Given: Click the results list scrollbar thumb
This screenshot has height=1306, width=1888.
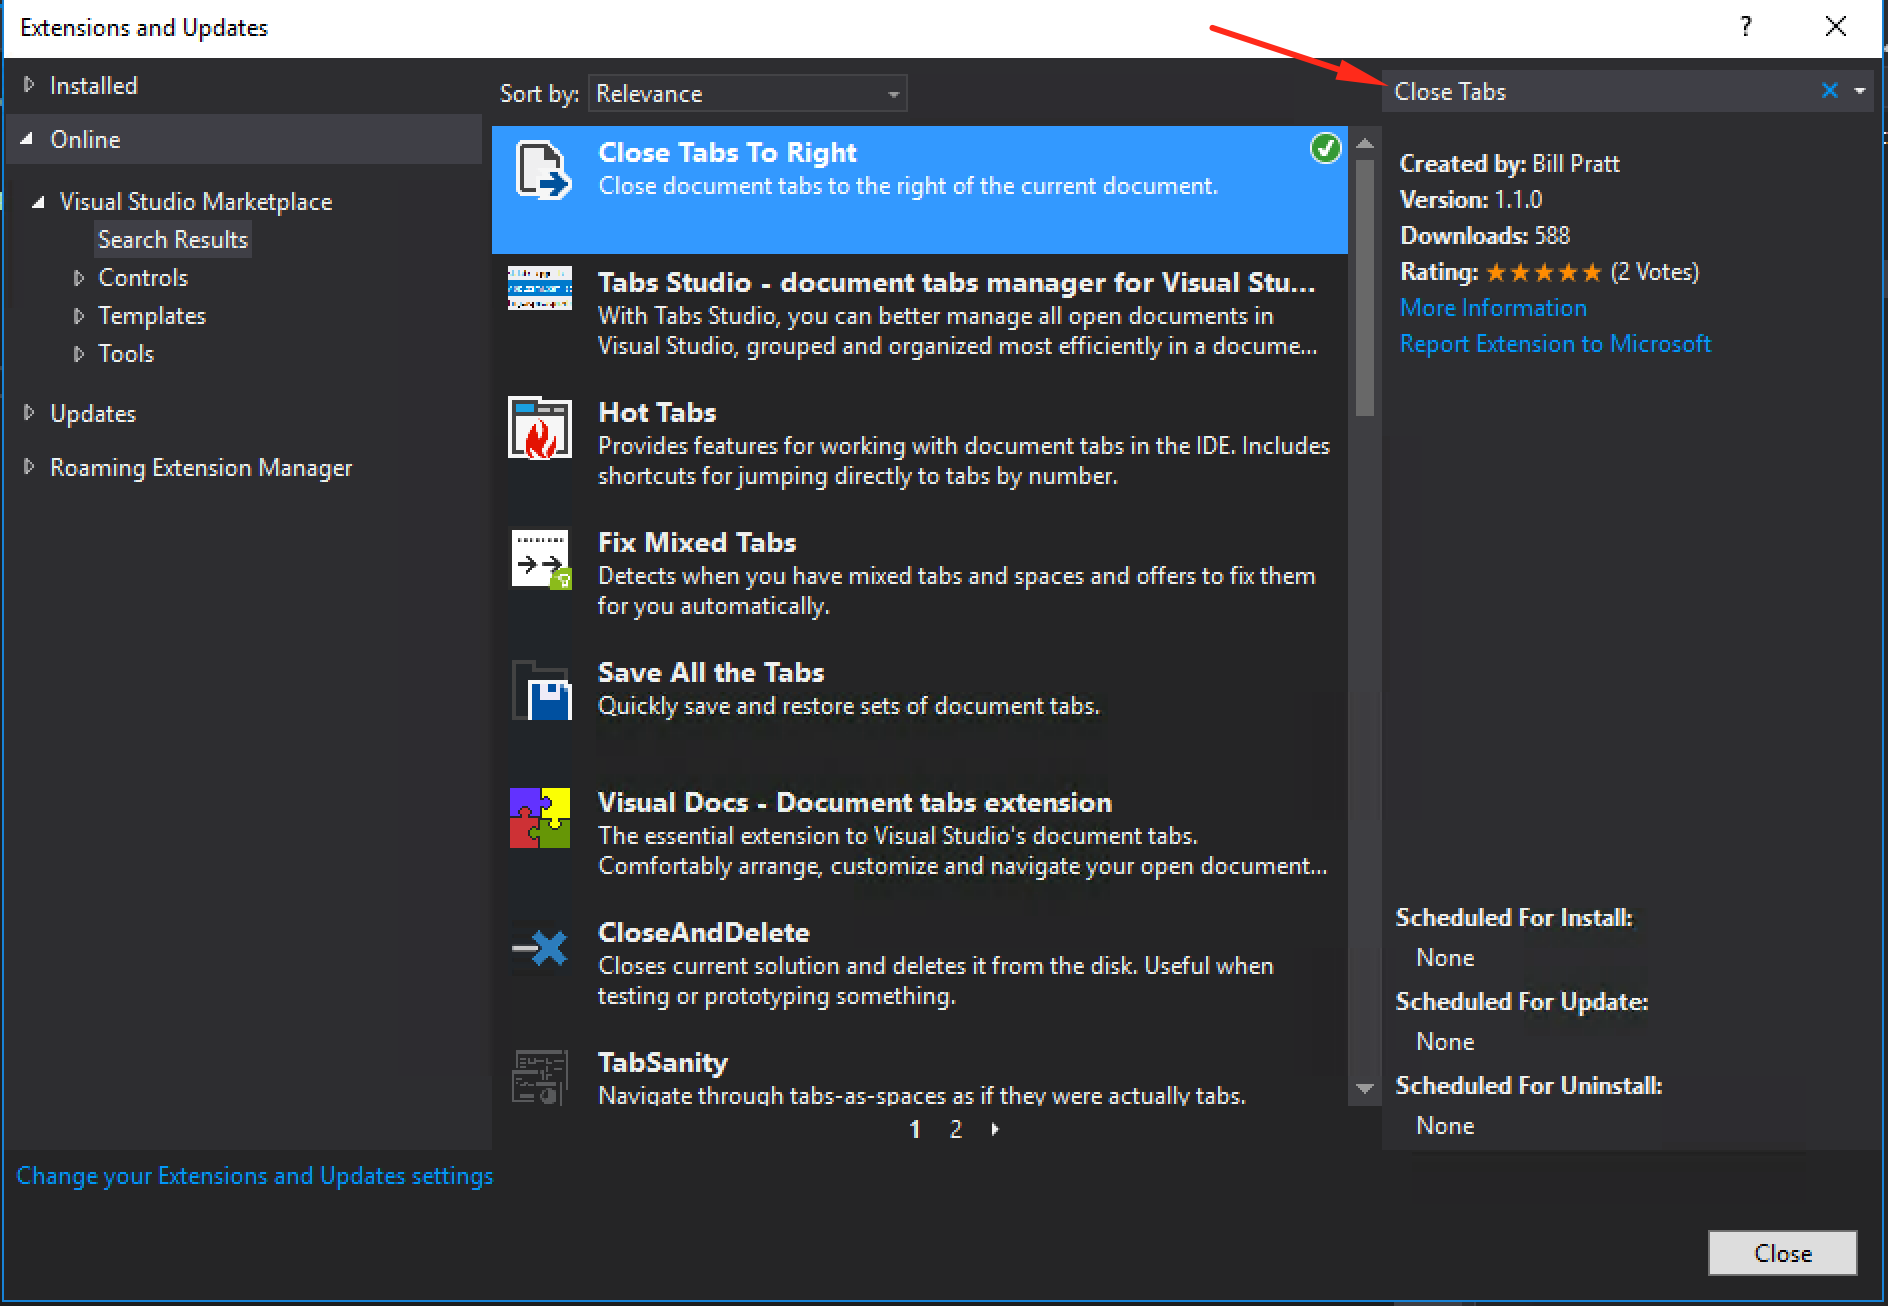Looking at the screenshot, I should (x=1365, y=287).
